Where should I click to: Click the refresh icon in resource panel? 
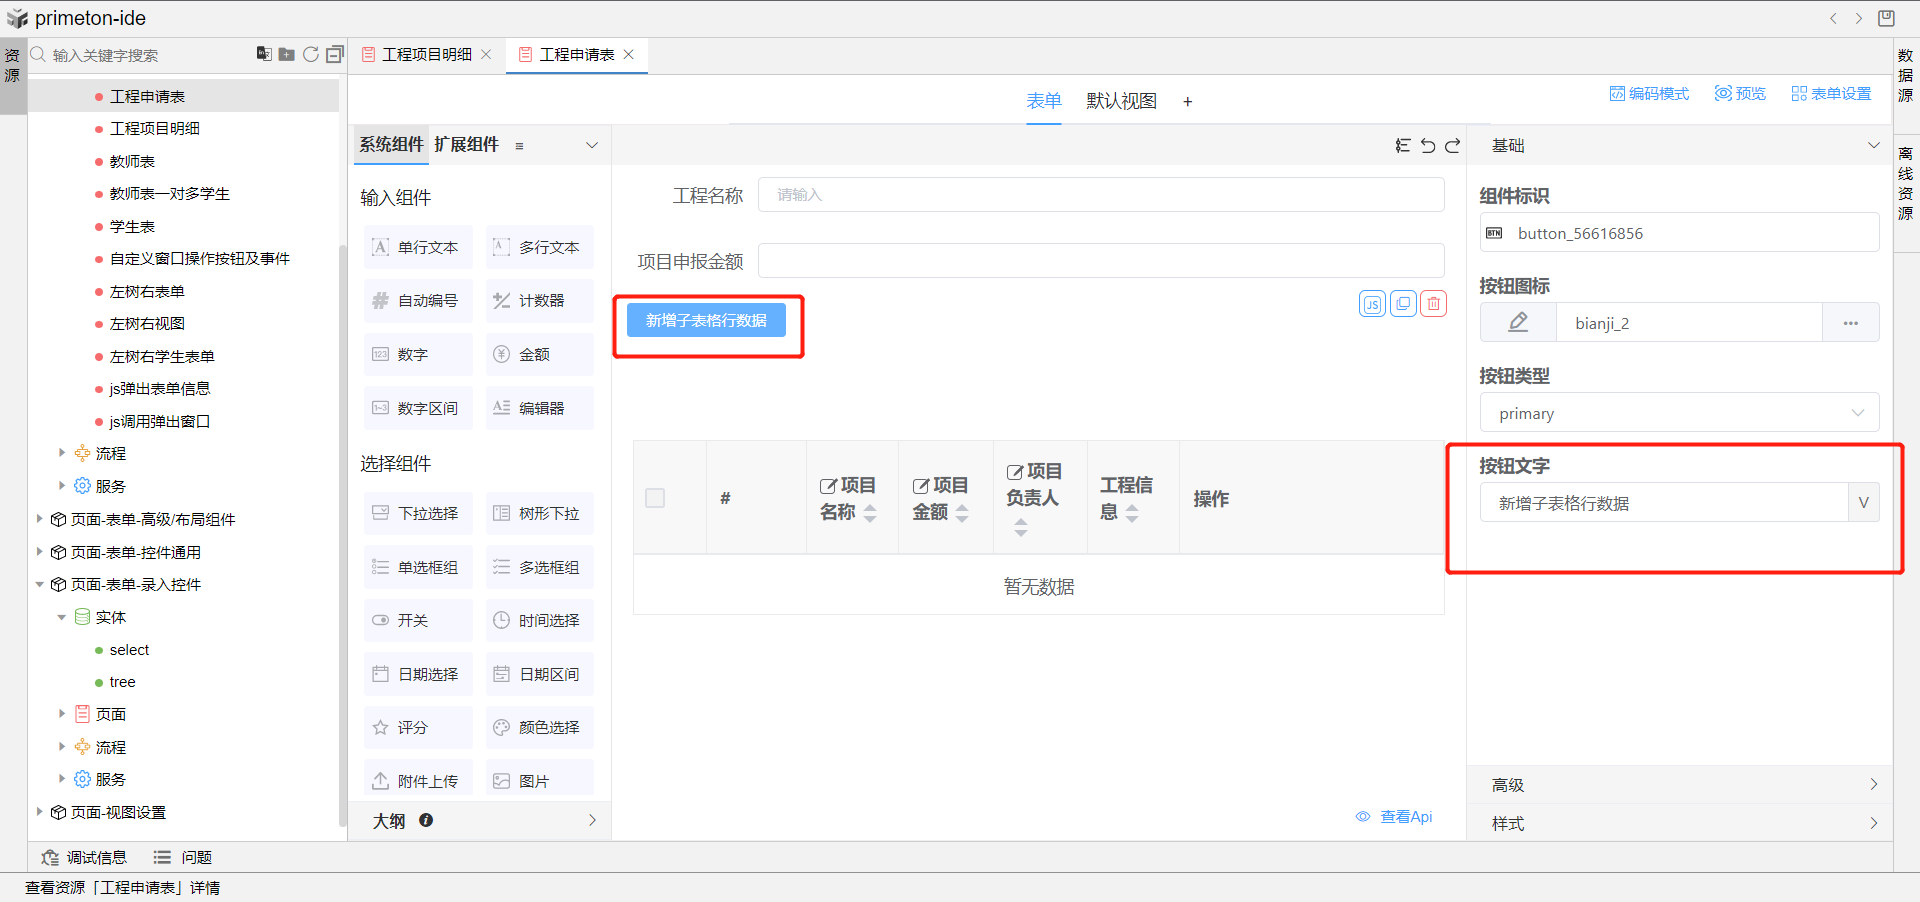click(311, 55)
